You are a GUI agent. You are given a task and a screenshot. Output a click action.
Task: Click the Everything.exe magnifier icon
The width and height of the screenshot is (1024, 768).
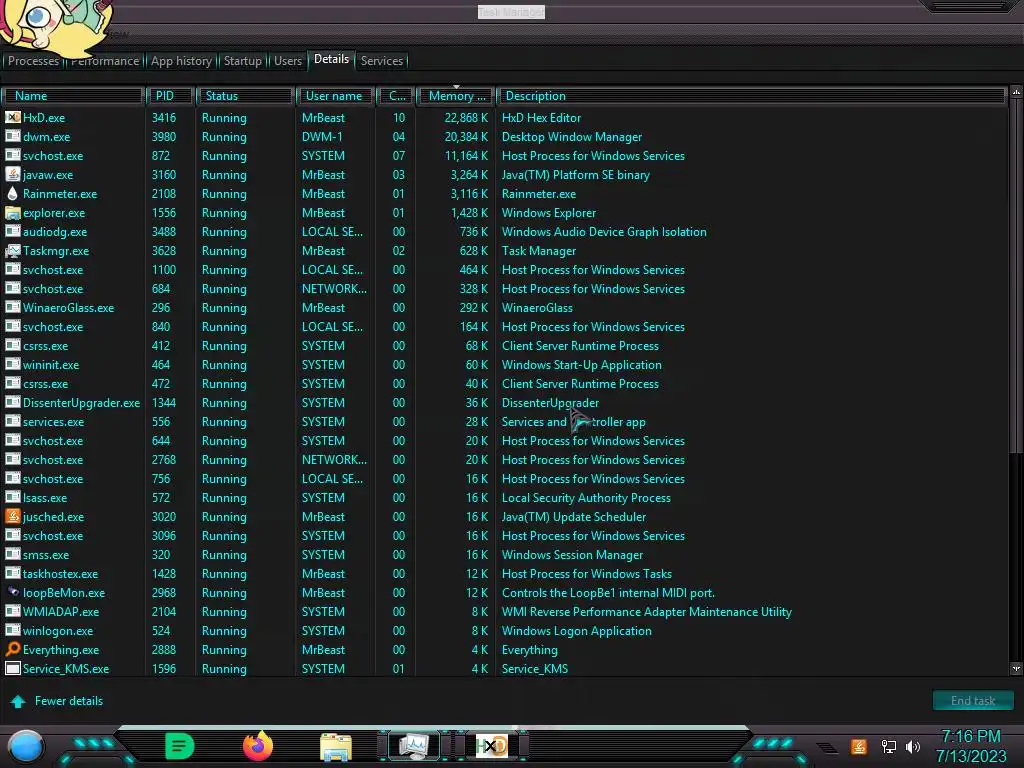click(12, 649)
